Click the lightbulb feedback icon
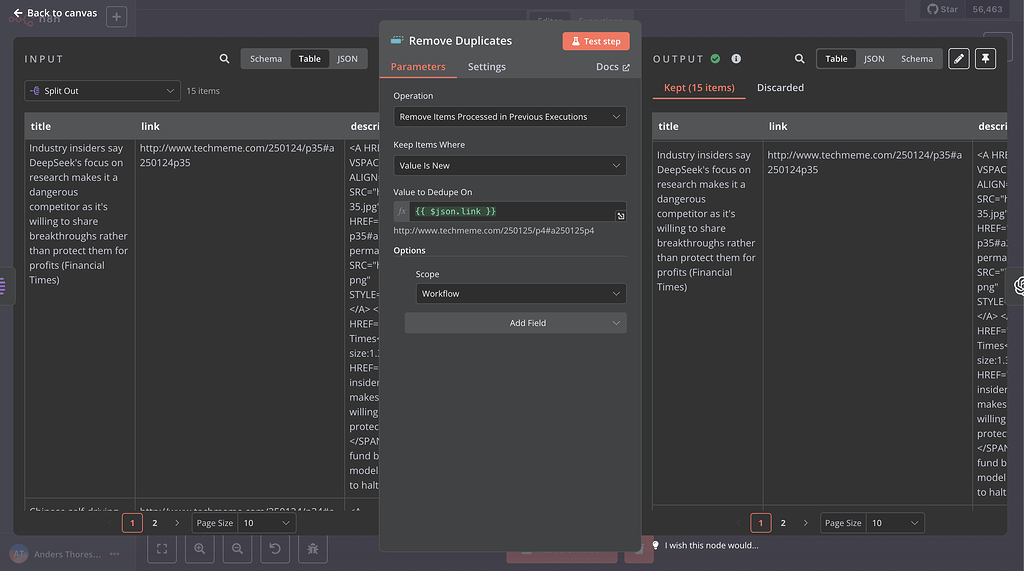Viewport: 1024px width, 571px height. coord(655,545)
